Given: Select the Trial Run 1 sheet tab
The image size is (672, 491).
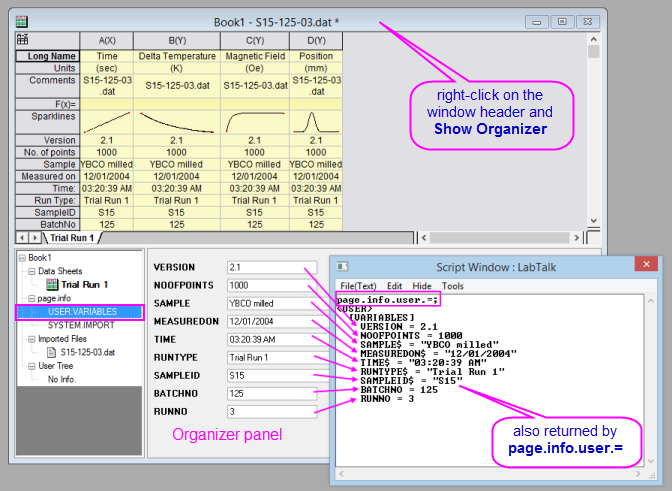Looking at the screenshot, I should tap(72, 238).
